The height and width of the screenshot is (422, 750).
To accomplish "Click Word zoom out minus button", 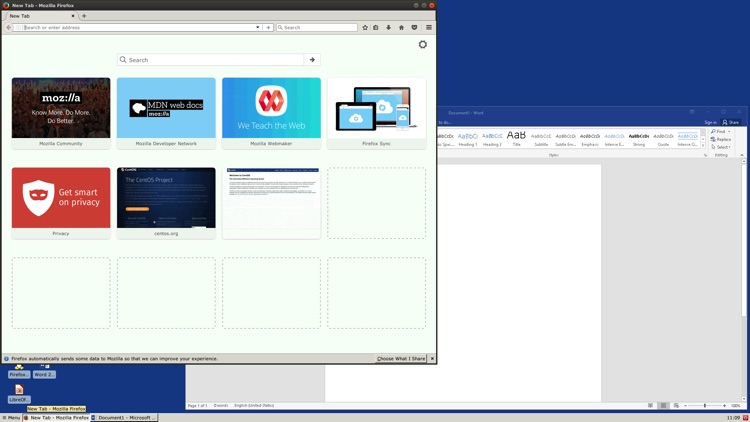I will [685, 406].
